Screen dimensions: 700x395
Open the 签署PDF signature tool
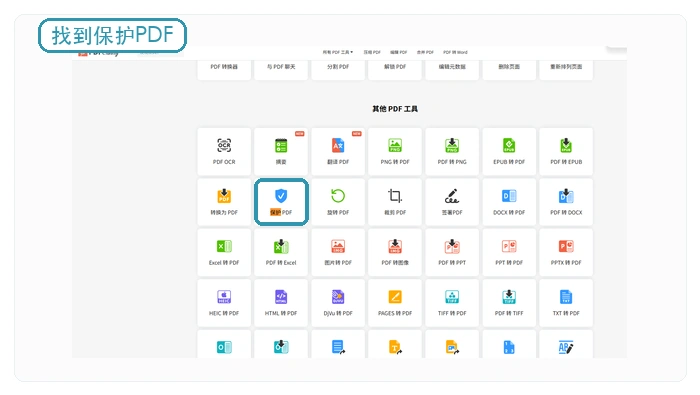click(x=452, y=202)
